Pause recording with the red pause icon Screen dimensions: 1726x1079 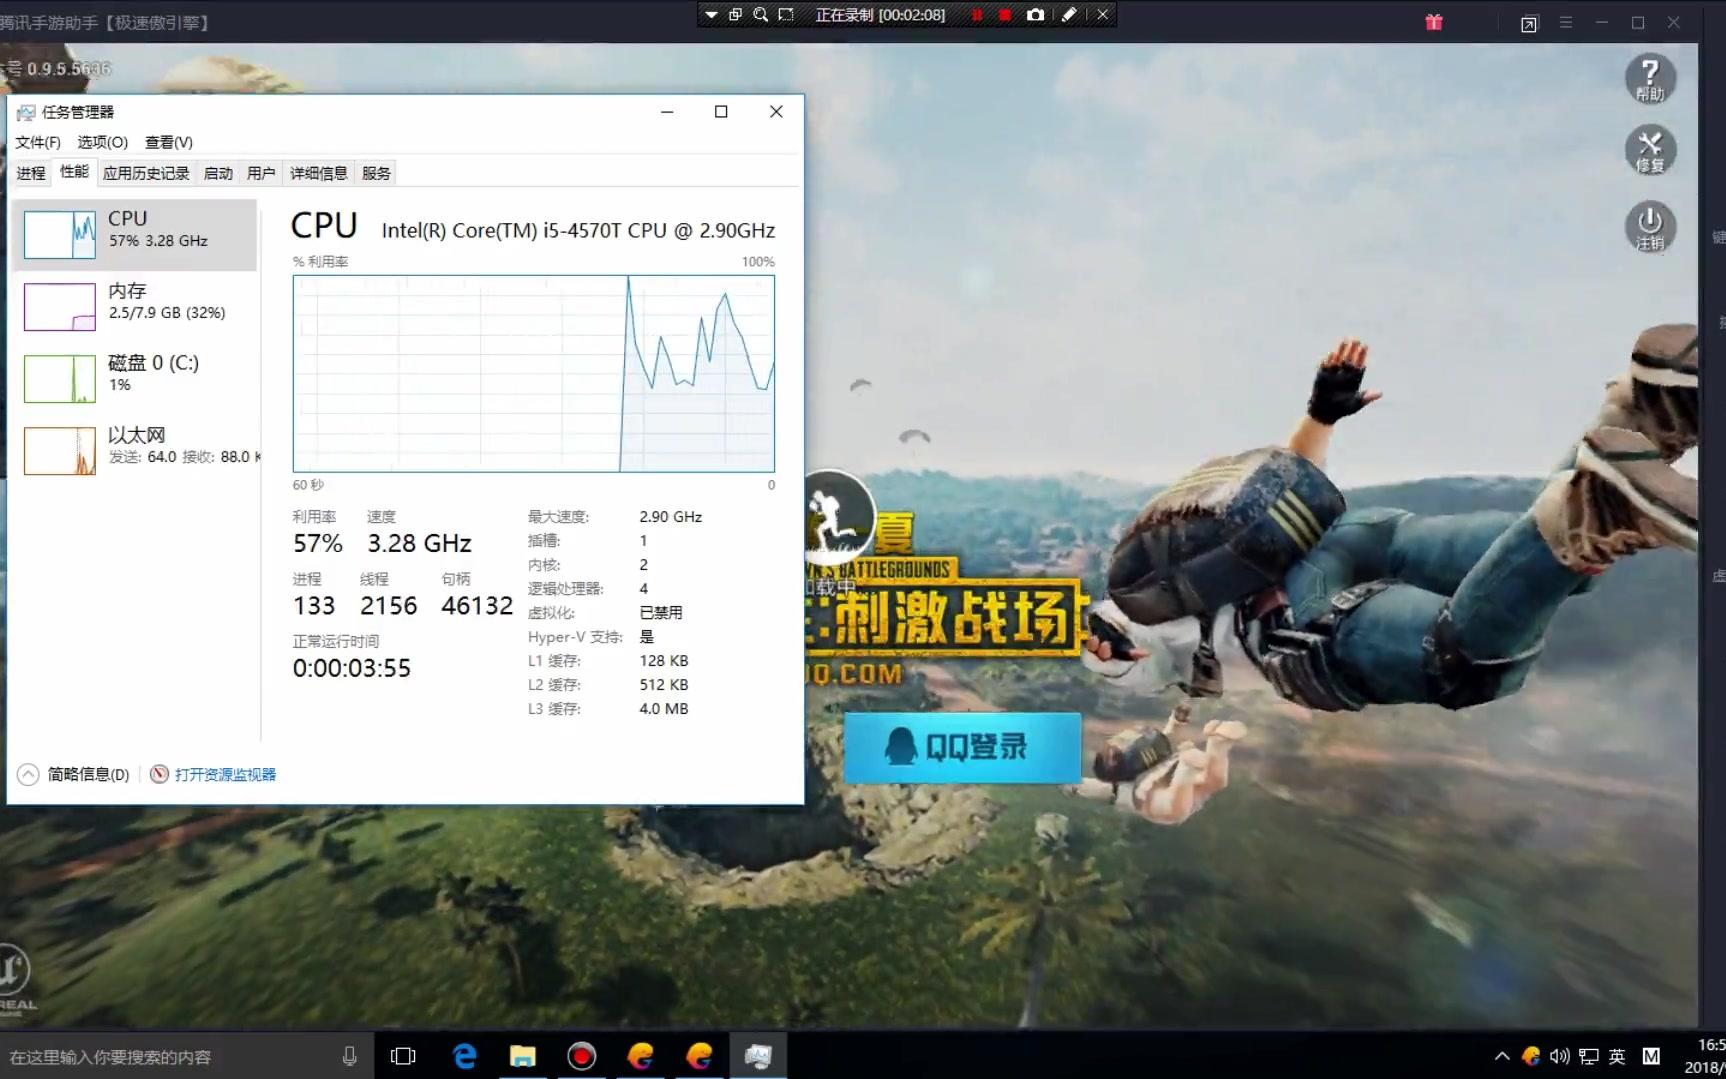coord(977,15)
